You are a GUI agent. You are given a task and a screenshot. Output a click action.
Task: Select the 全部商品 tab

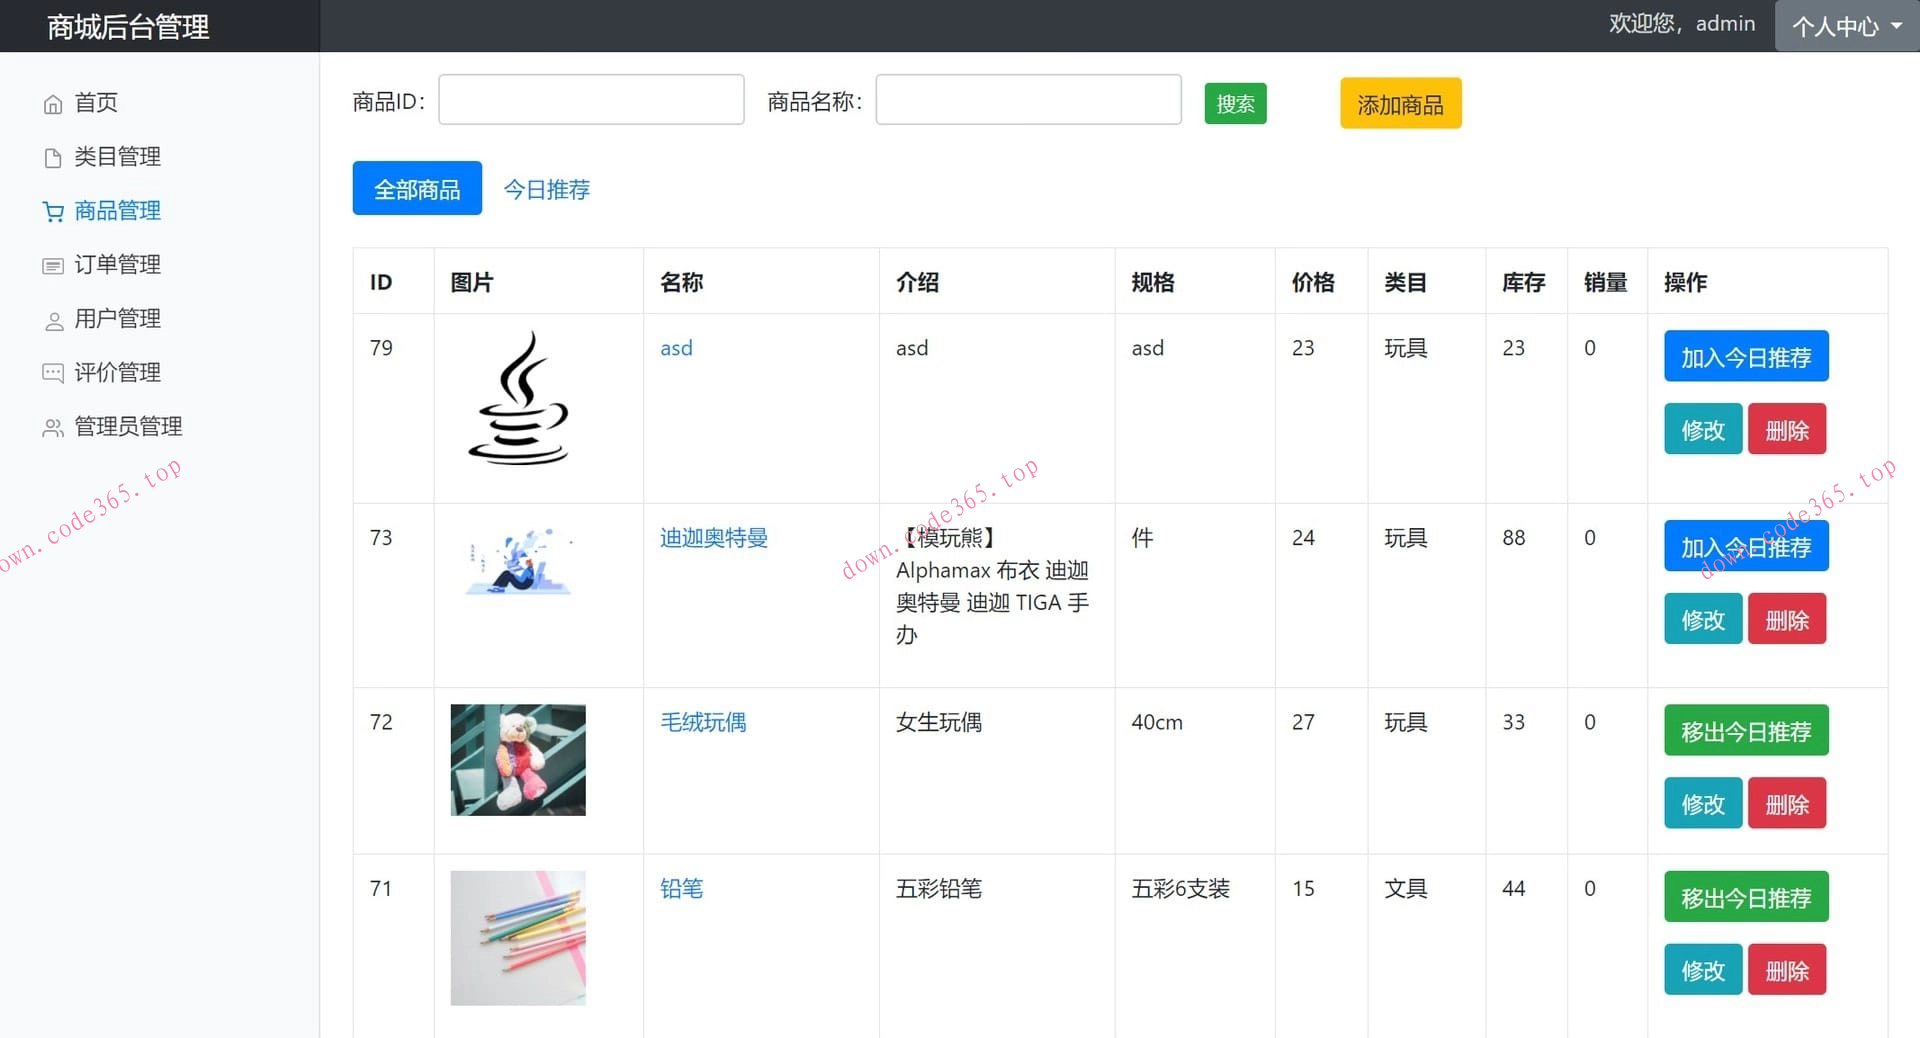click(x=417, y=188)
